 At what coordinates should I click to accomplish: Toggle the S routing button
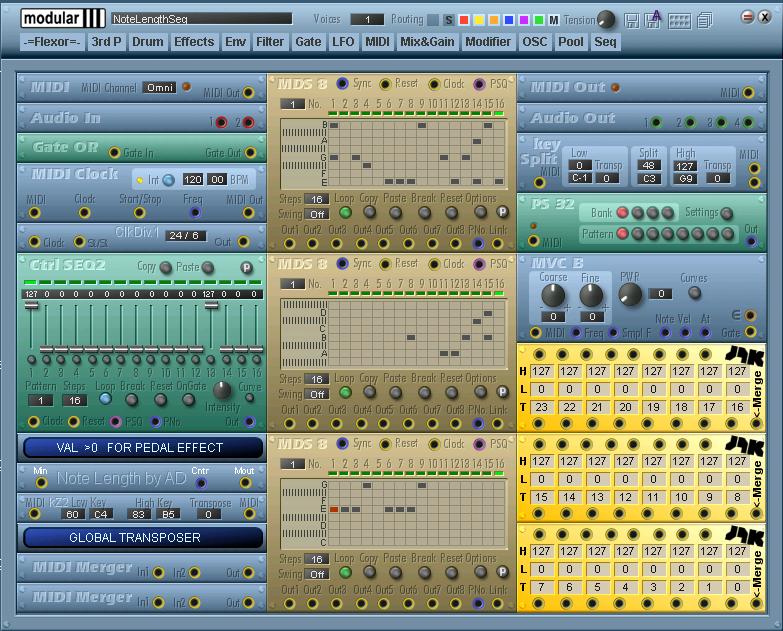point(448,20)
